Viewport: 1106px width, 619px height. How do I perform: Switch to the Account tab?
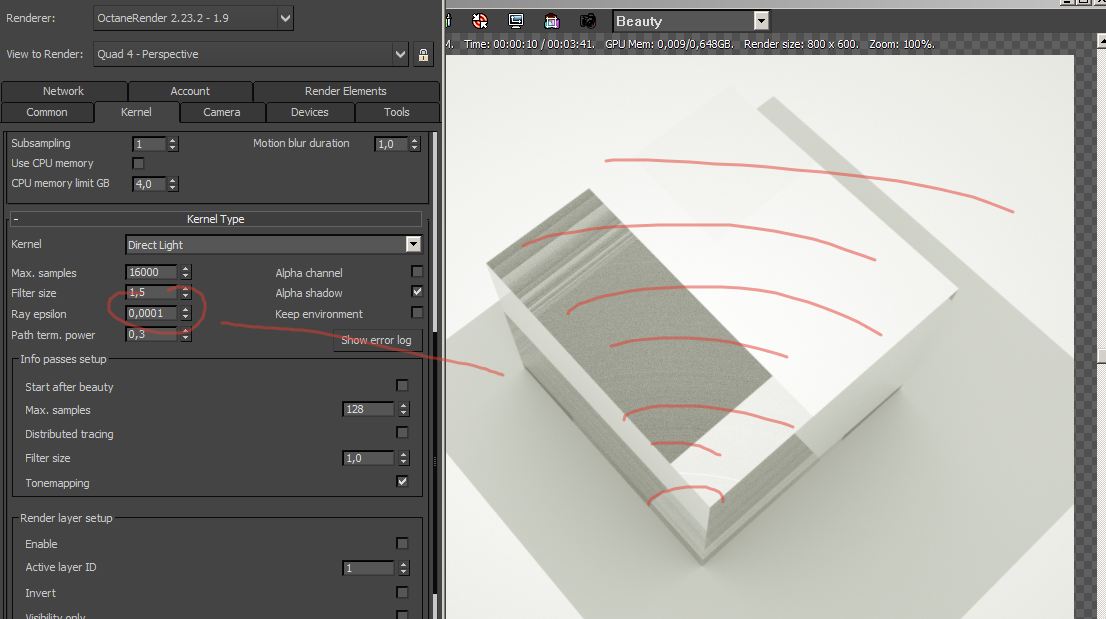[x=190, y=91]
